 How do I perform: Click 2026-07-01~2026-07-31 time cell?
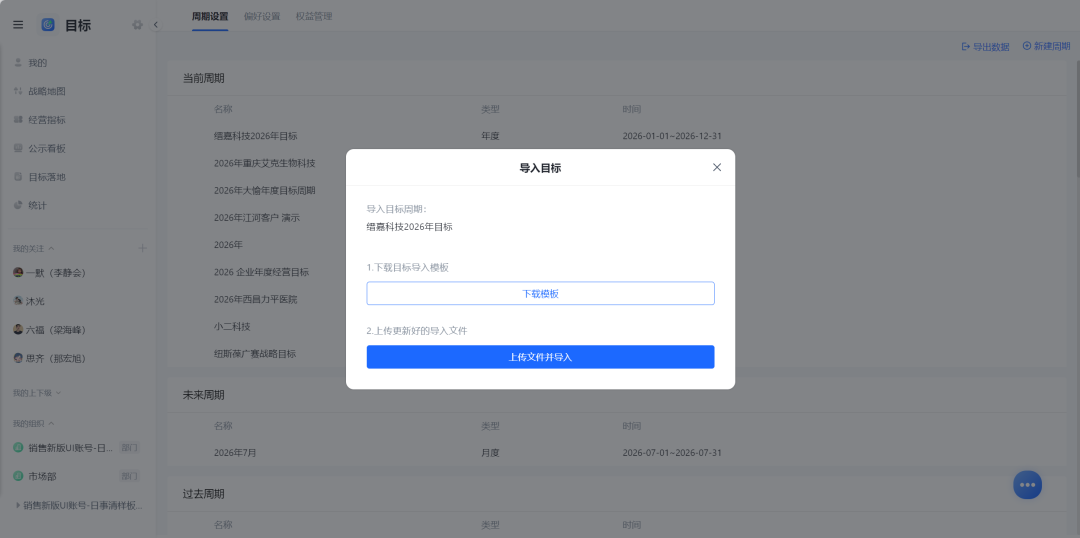(x=672, y=453)
